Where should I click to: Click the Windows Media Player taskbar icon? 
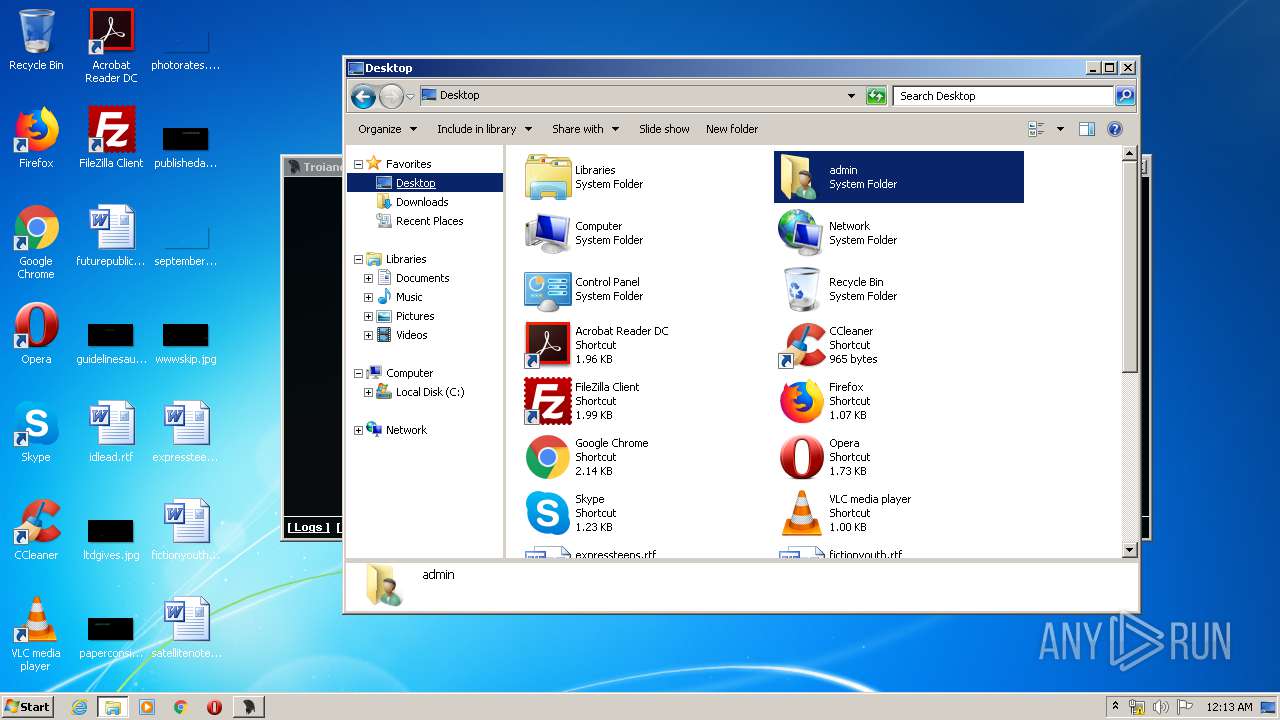[x=147, y=707]
